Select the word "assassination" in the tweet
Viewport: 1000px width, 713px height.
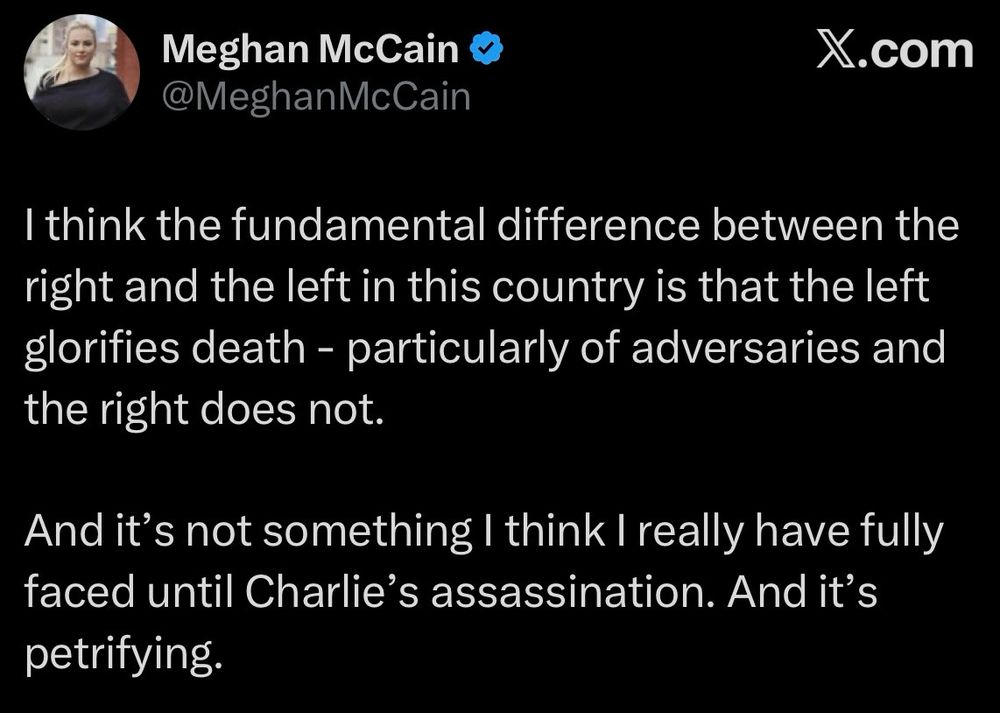tap(573, 592)
